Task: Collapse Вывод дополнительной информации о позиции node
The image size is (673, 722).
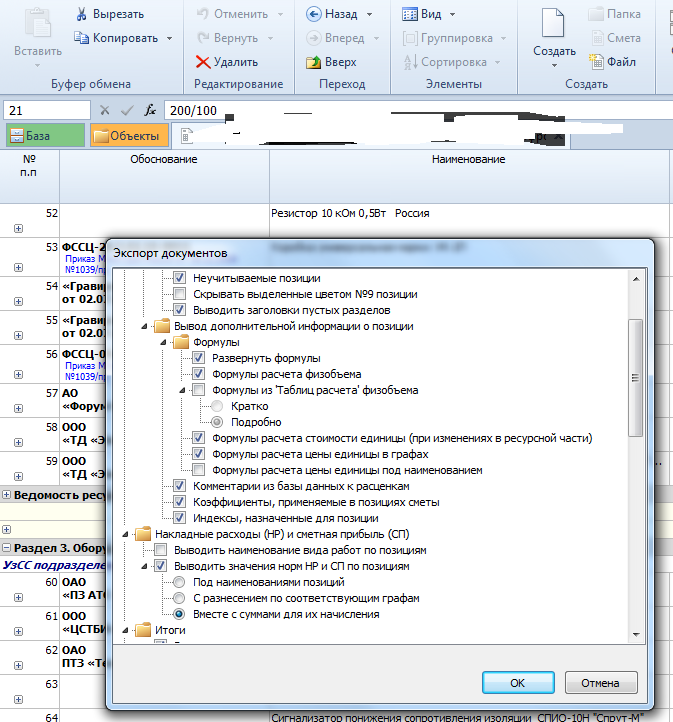Action: click(x=144, y=326)
